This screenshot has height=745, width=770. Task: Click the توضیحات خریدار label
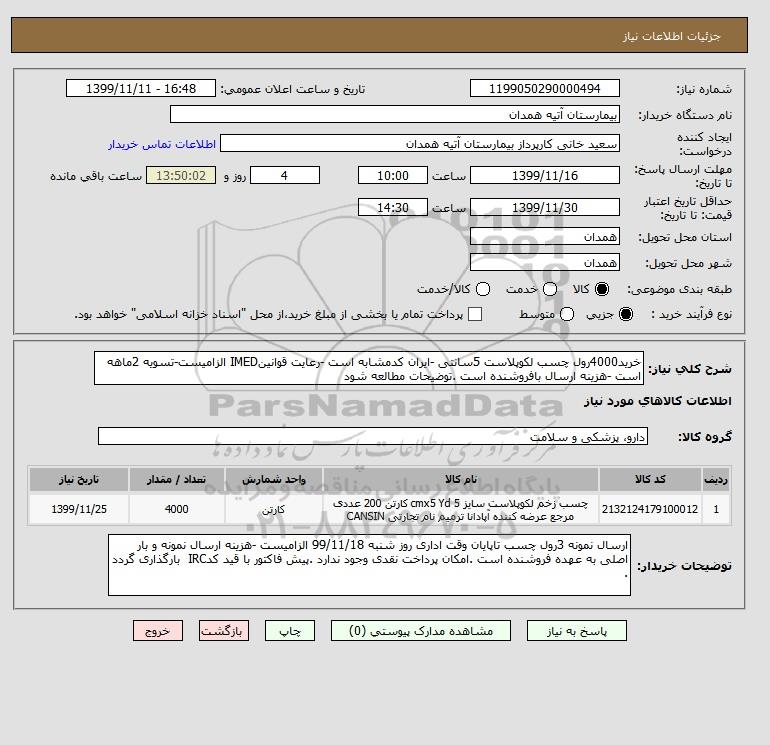[684, 566]
